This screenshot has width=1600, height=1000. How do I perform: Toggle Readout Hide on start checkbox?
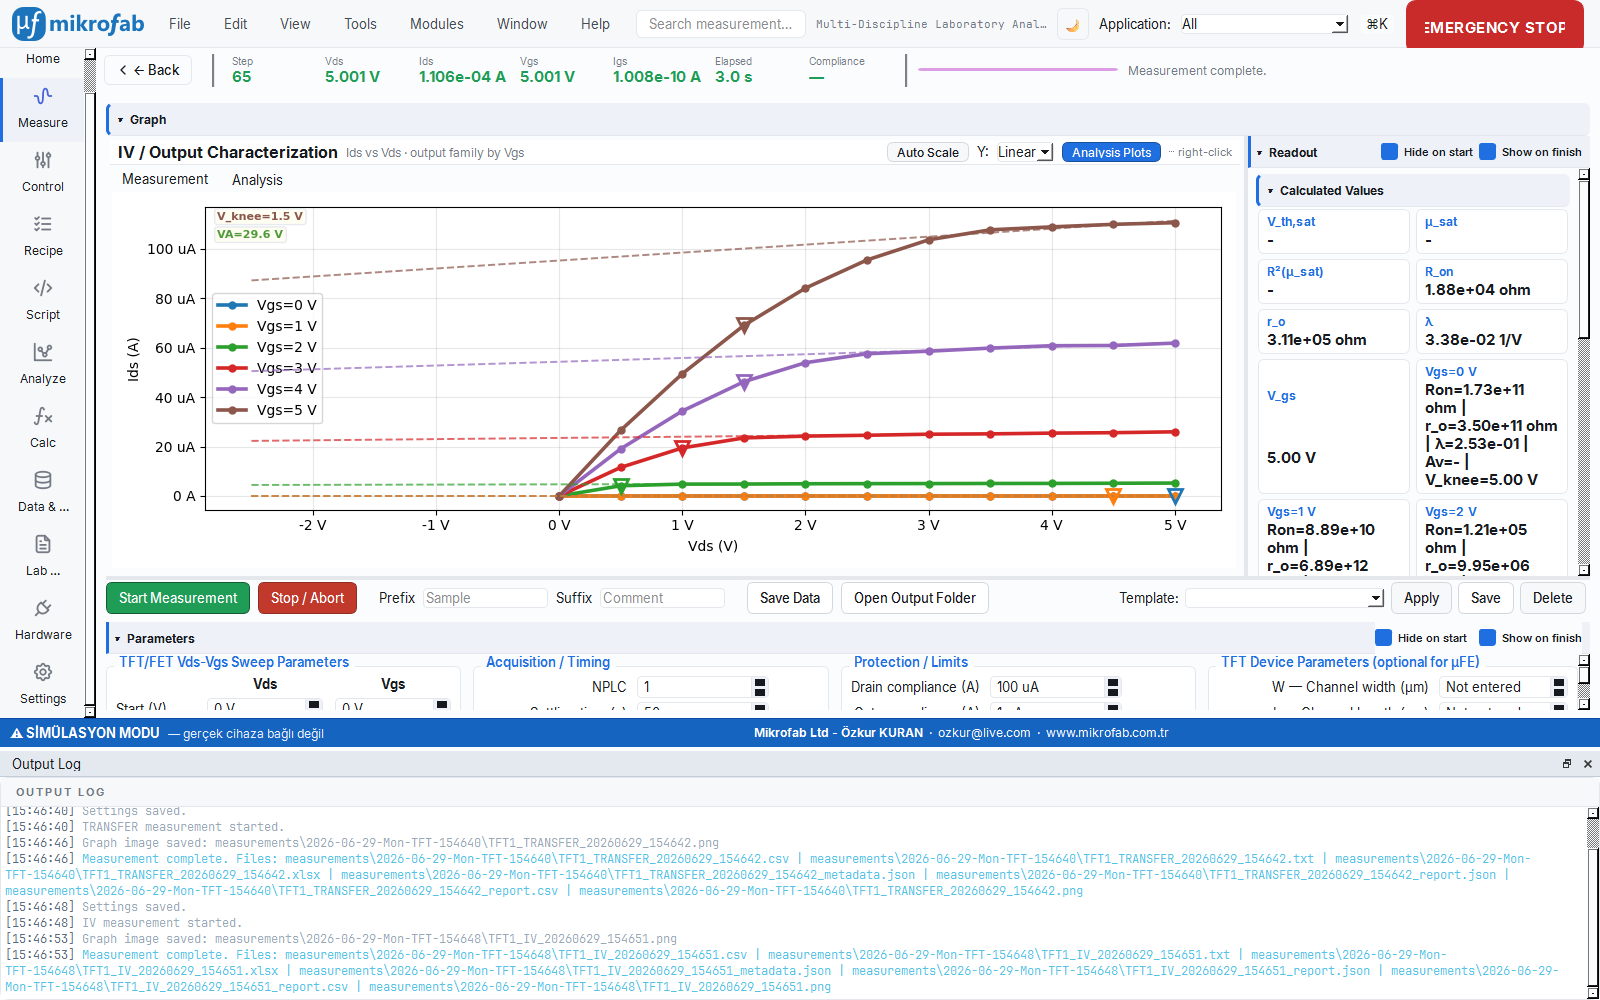click(x=1389, y=152)
